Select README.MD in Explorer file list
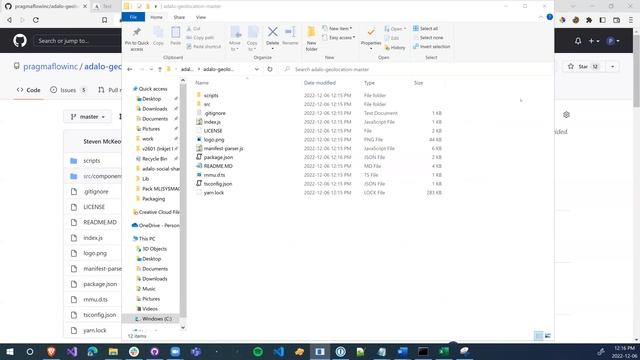Image resolution: width=640 pixels, height=360 pixels. click(218, 166)
